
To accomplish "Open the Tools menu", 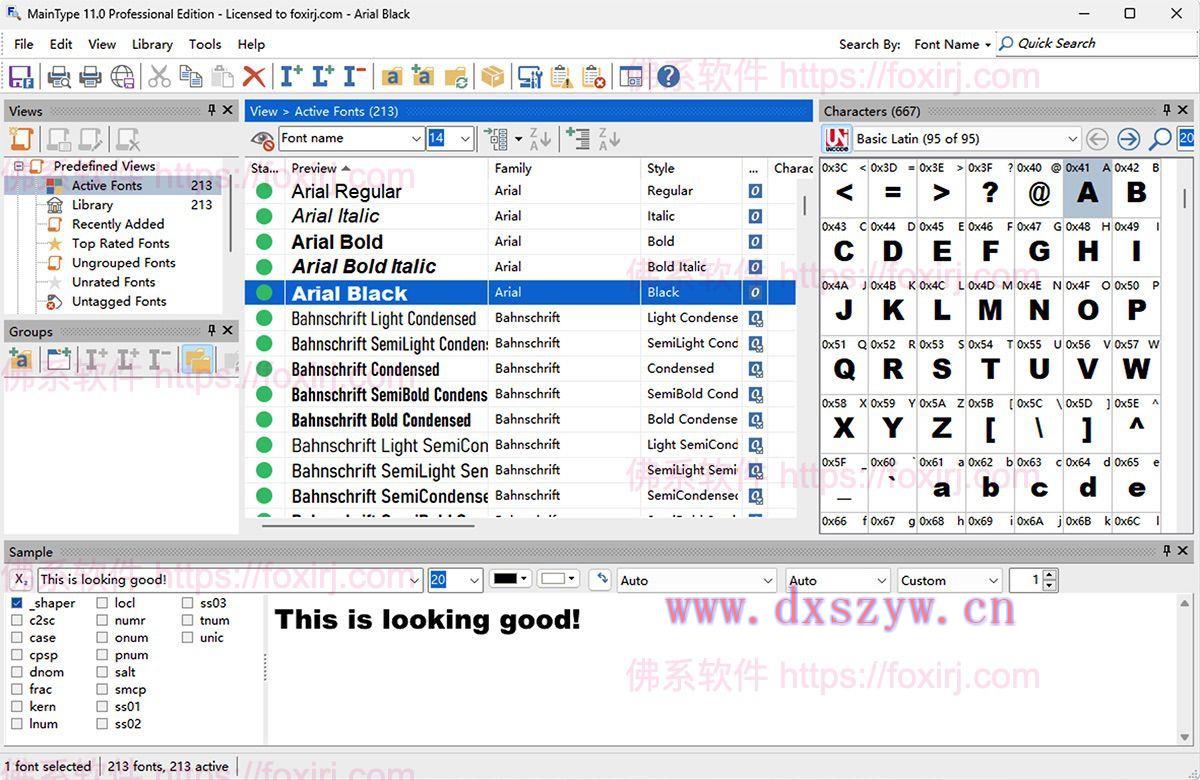I will pos(205,44).
